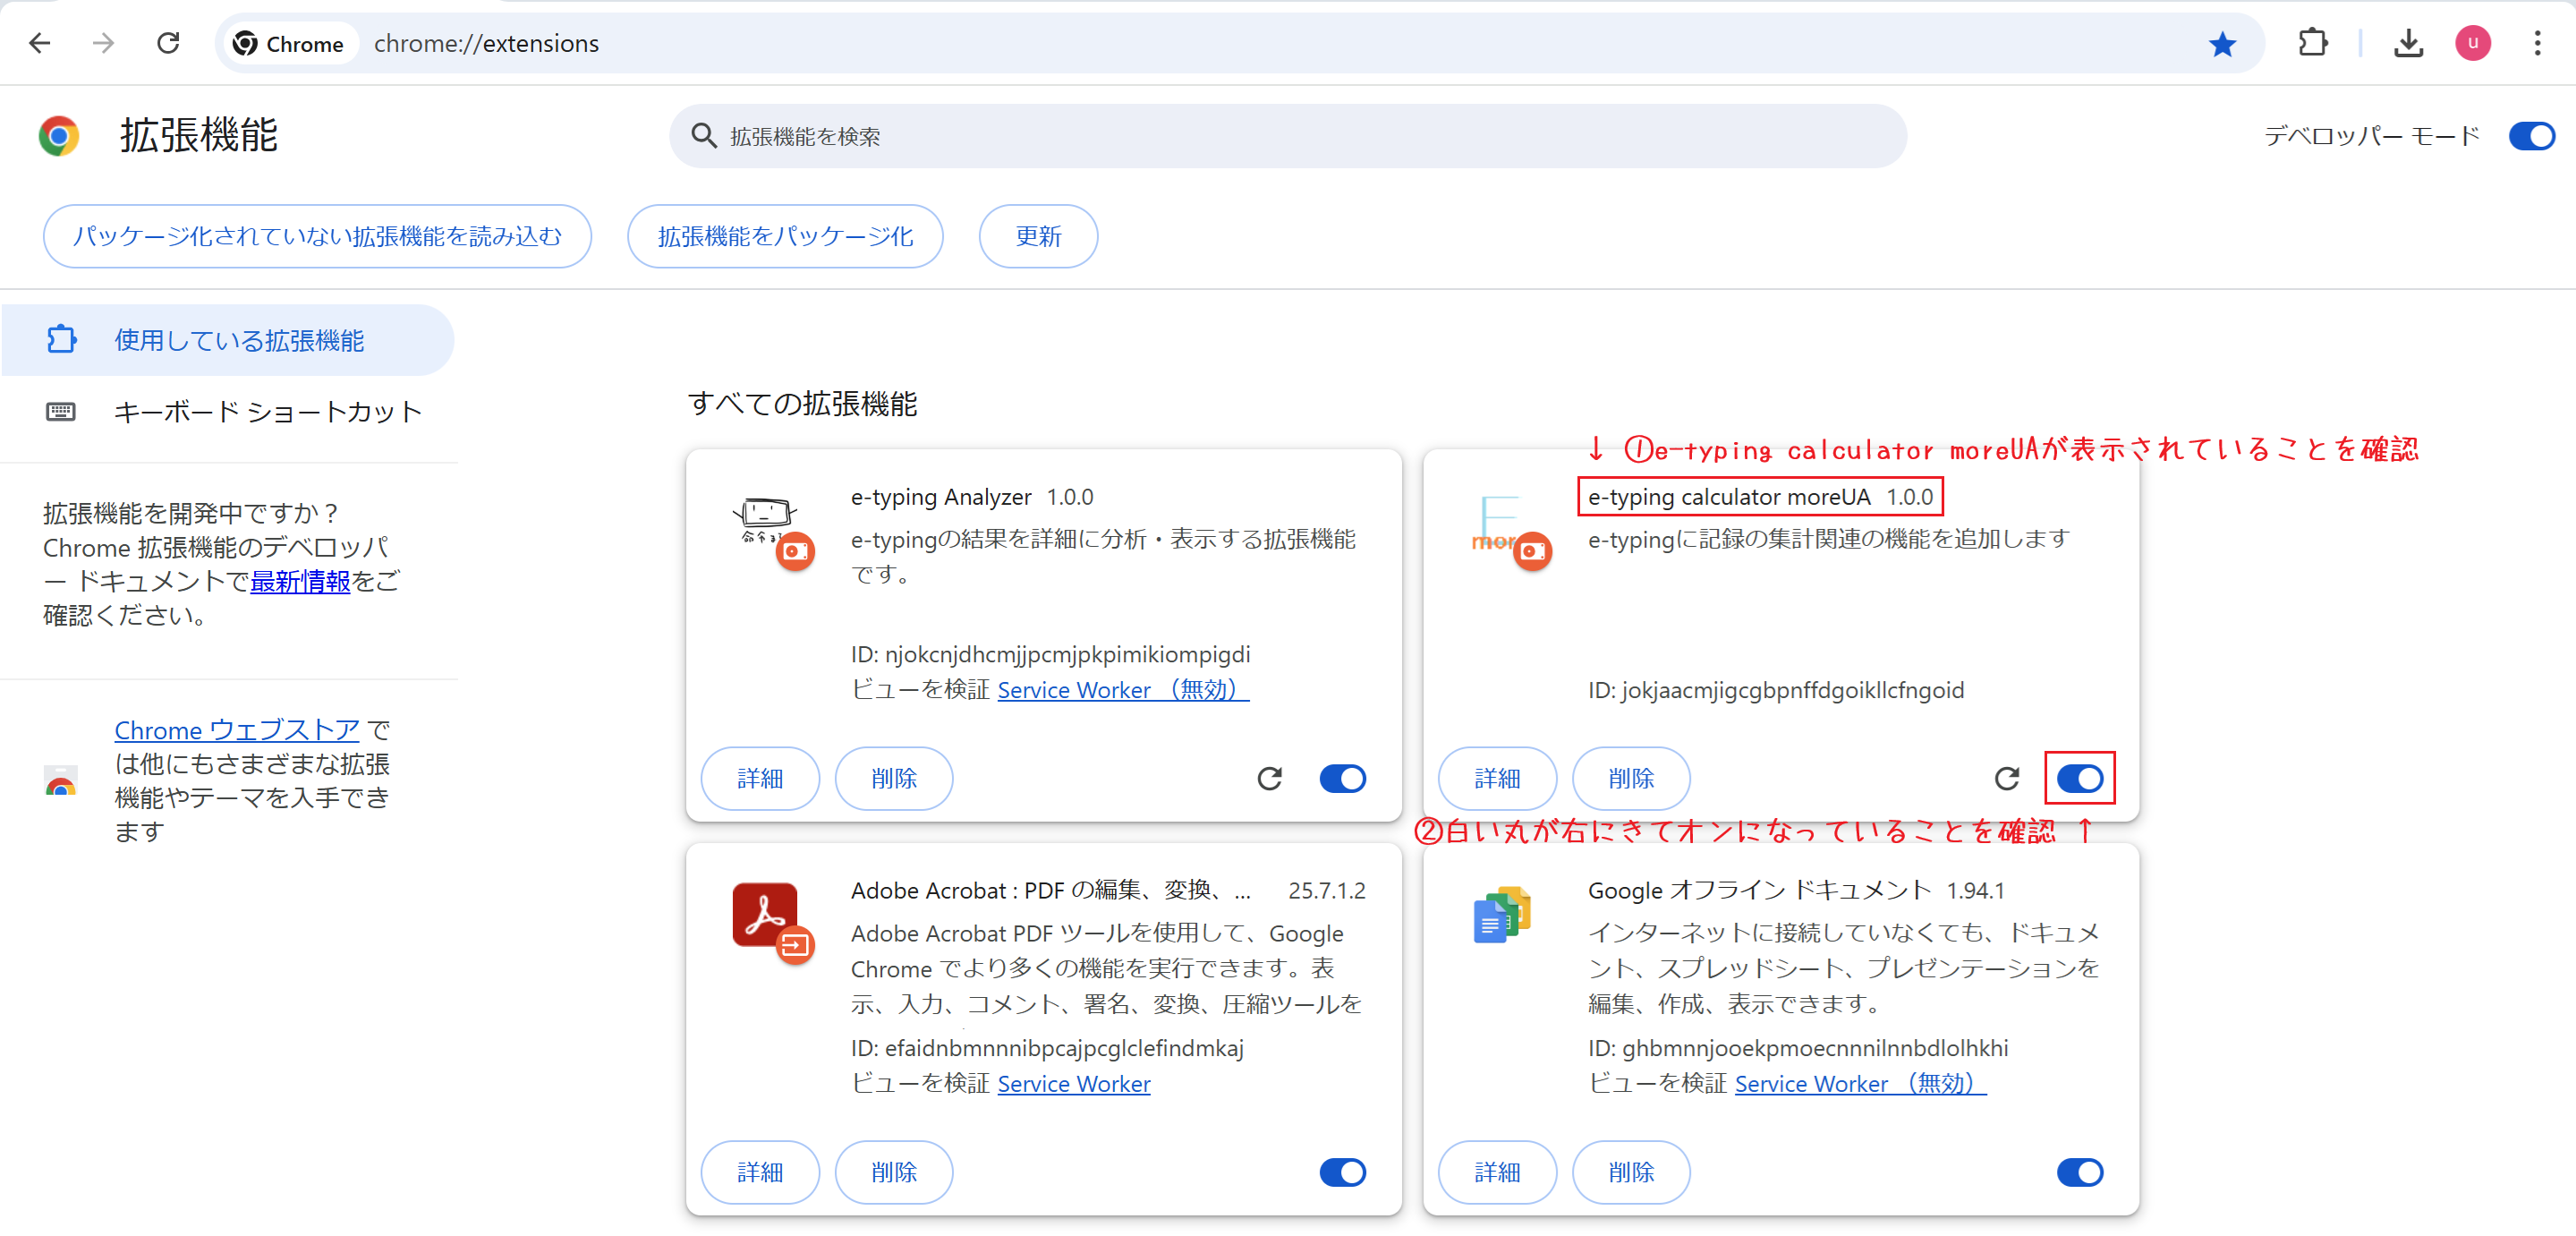Click the Google オフライン ドキュメント icon
Image resolution: width=2576 pixels, height=1236 pixels.
[x=1502, y=914]
